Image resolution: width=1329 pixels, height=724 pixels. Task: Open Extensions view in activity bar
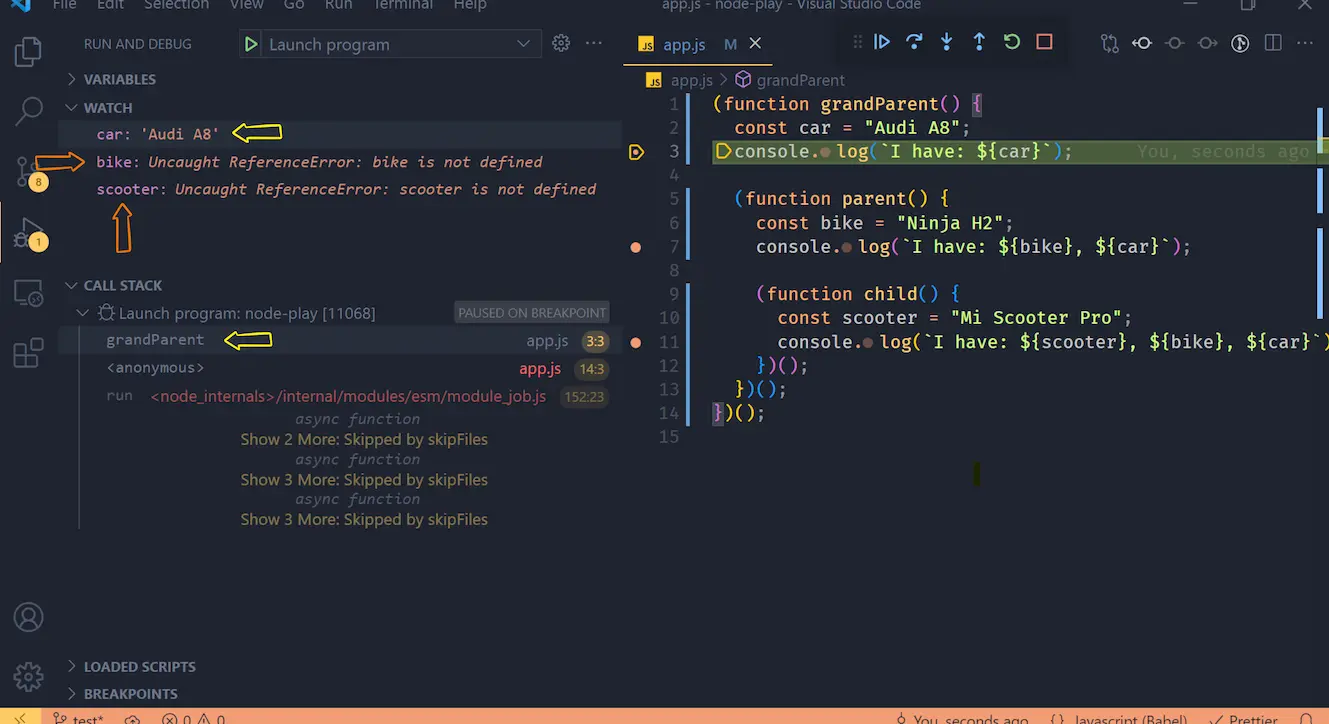coord(28,353)
